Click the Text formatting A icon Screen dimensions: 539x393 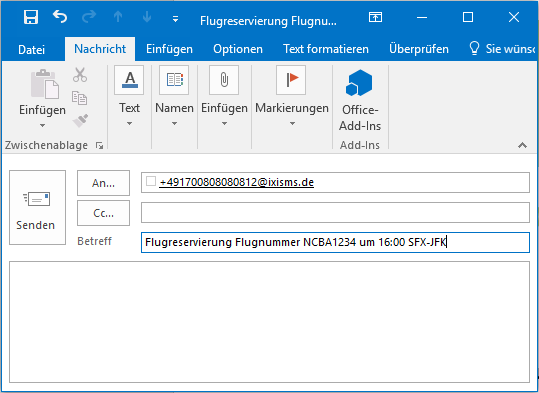130,80
